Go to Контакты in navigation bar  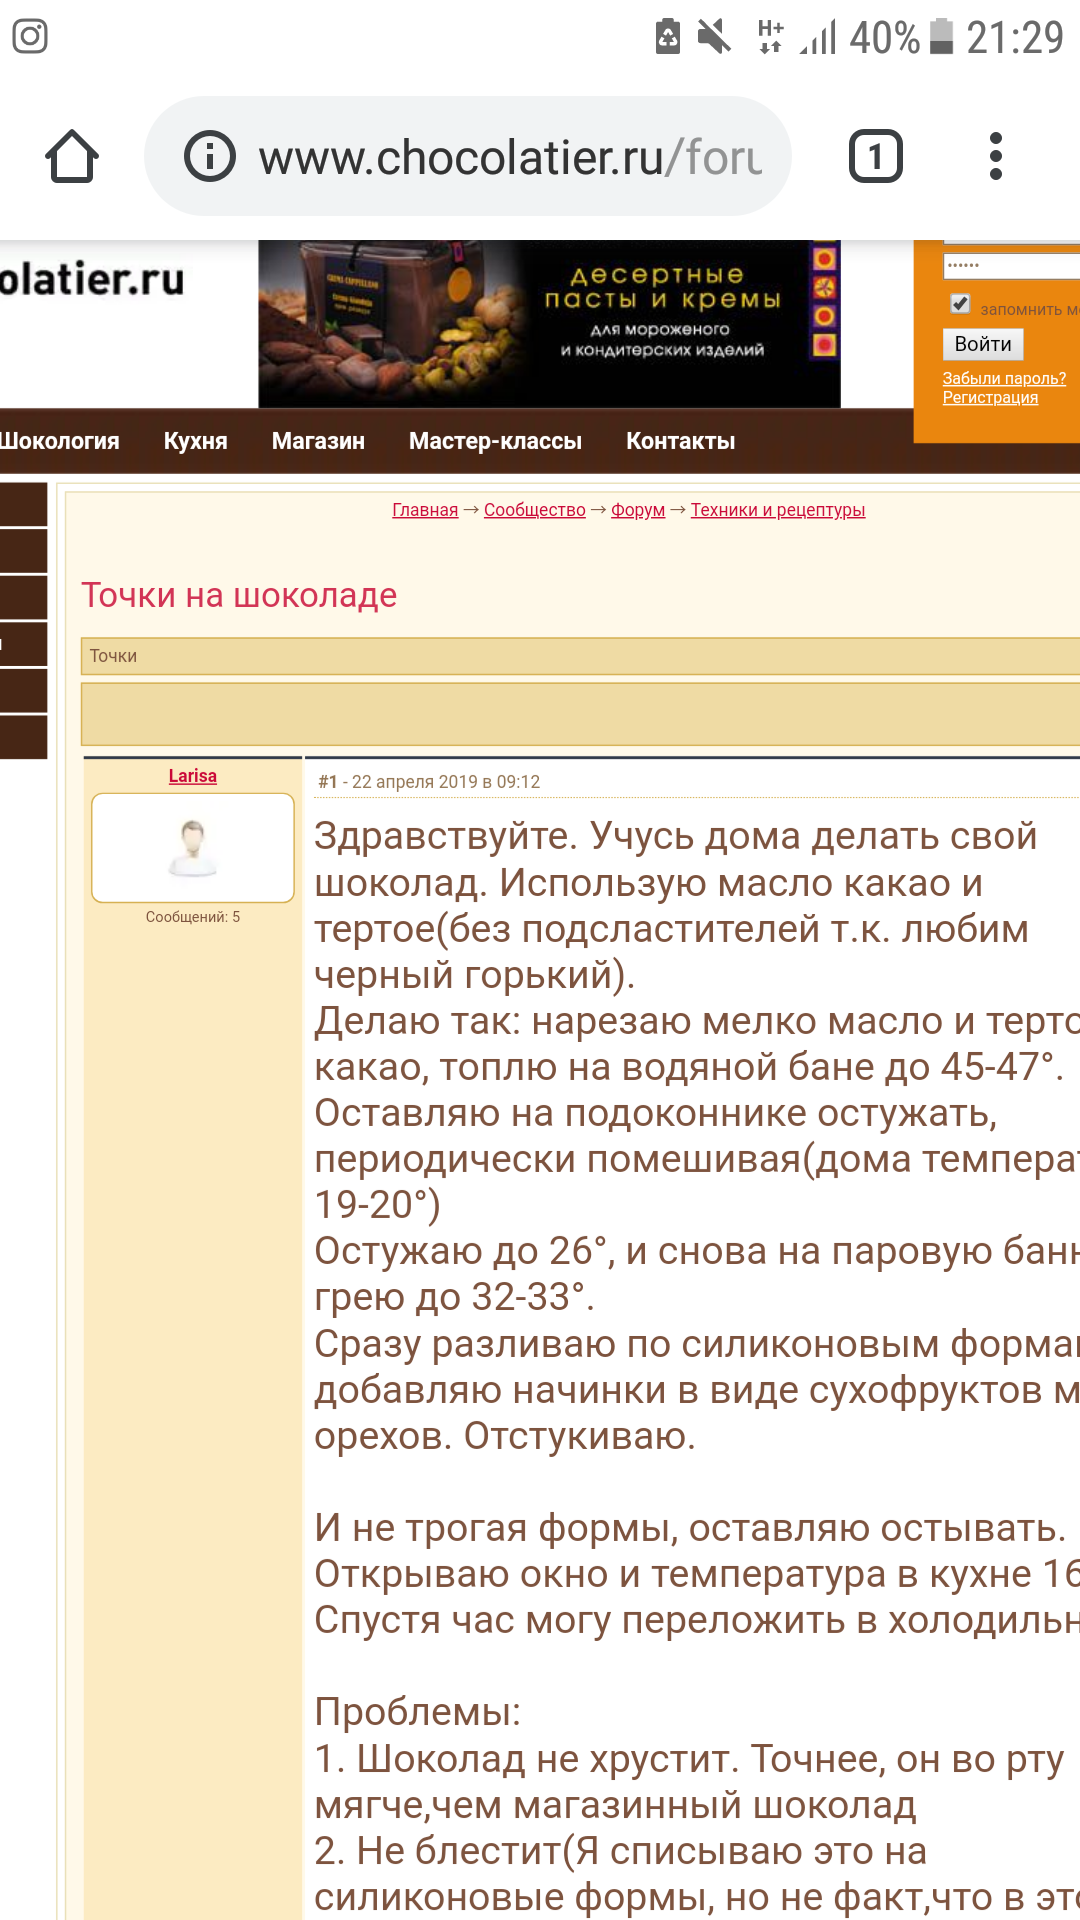coord(680,441)
